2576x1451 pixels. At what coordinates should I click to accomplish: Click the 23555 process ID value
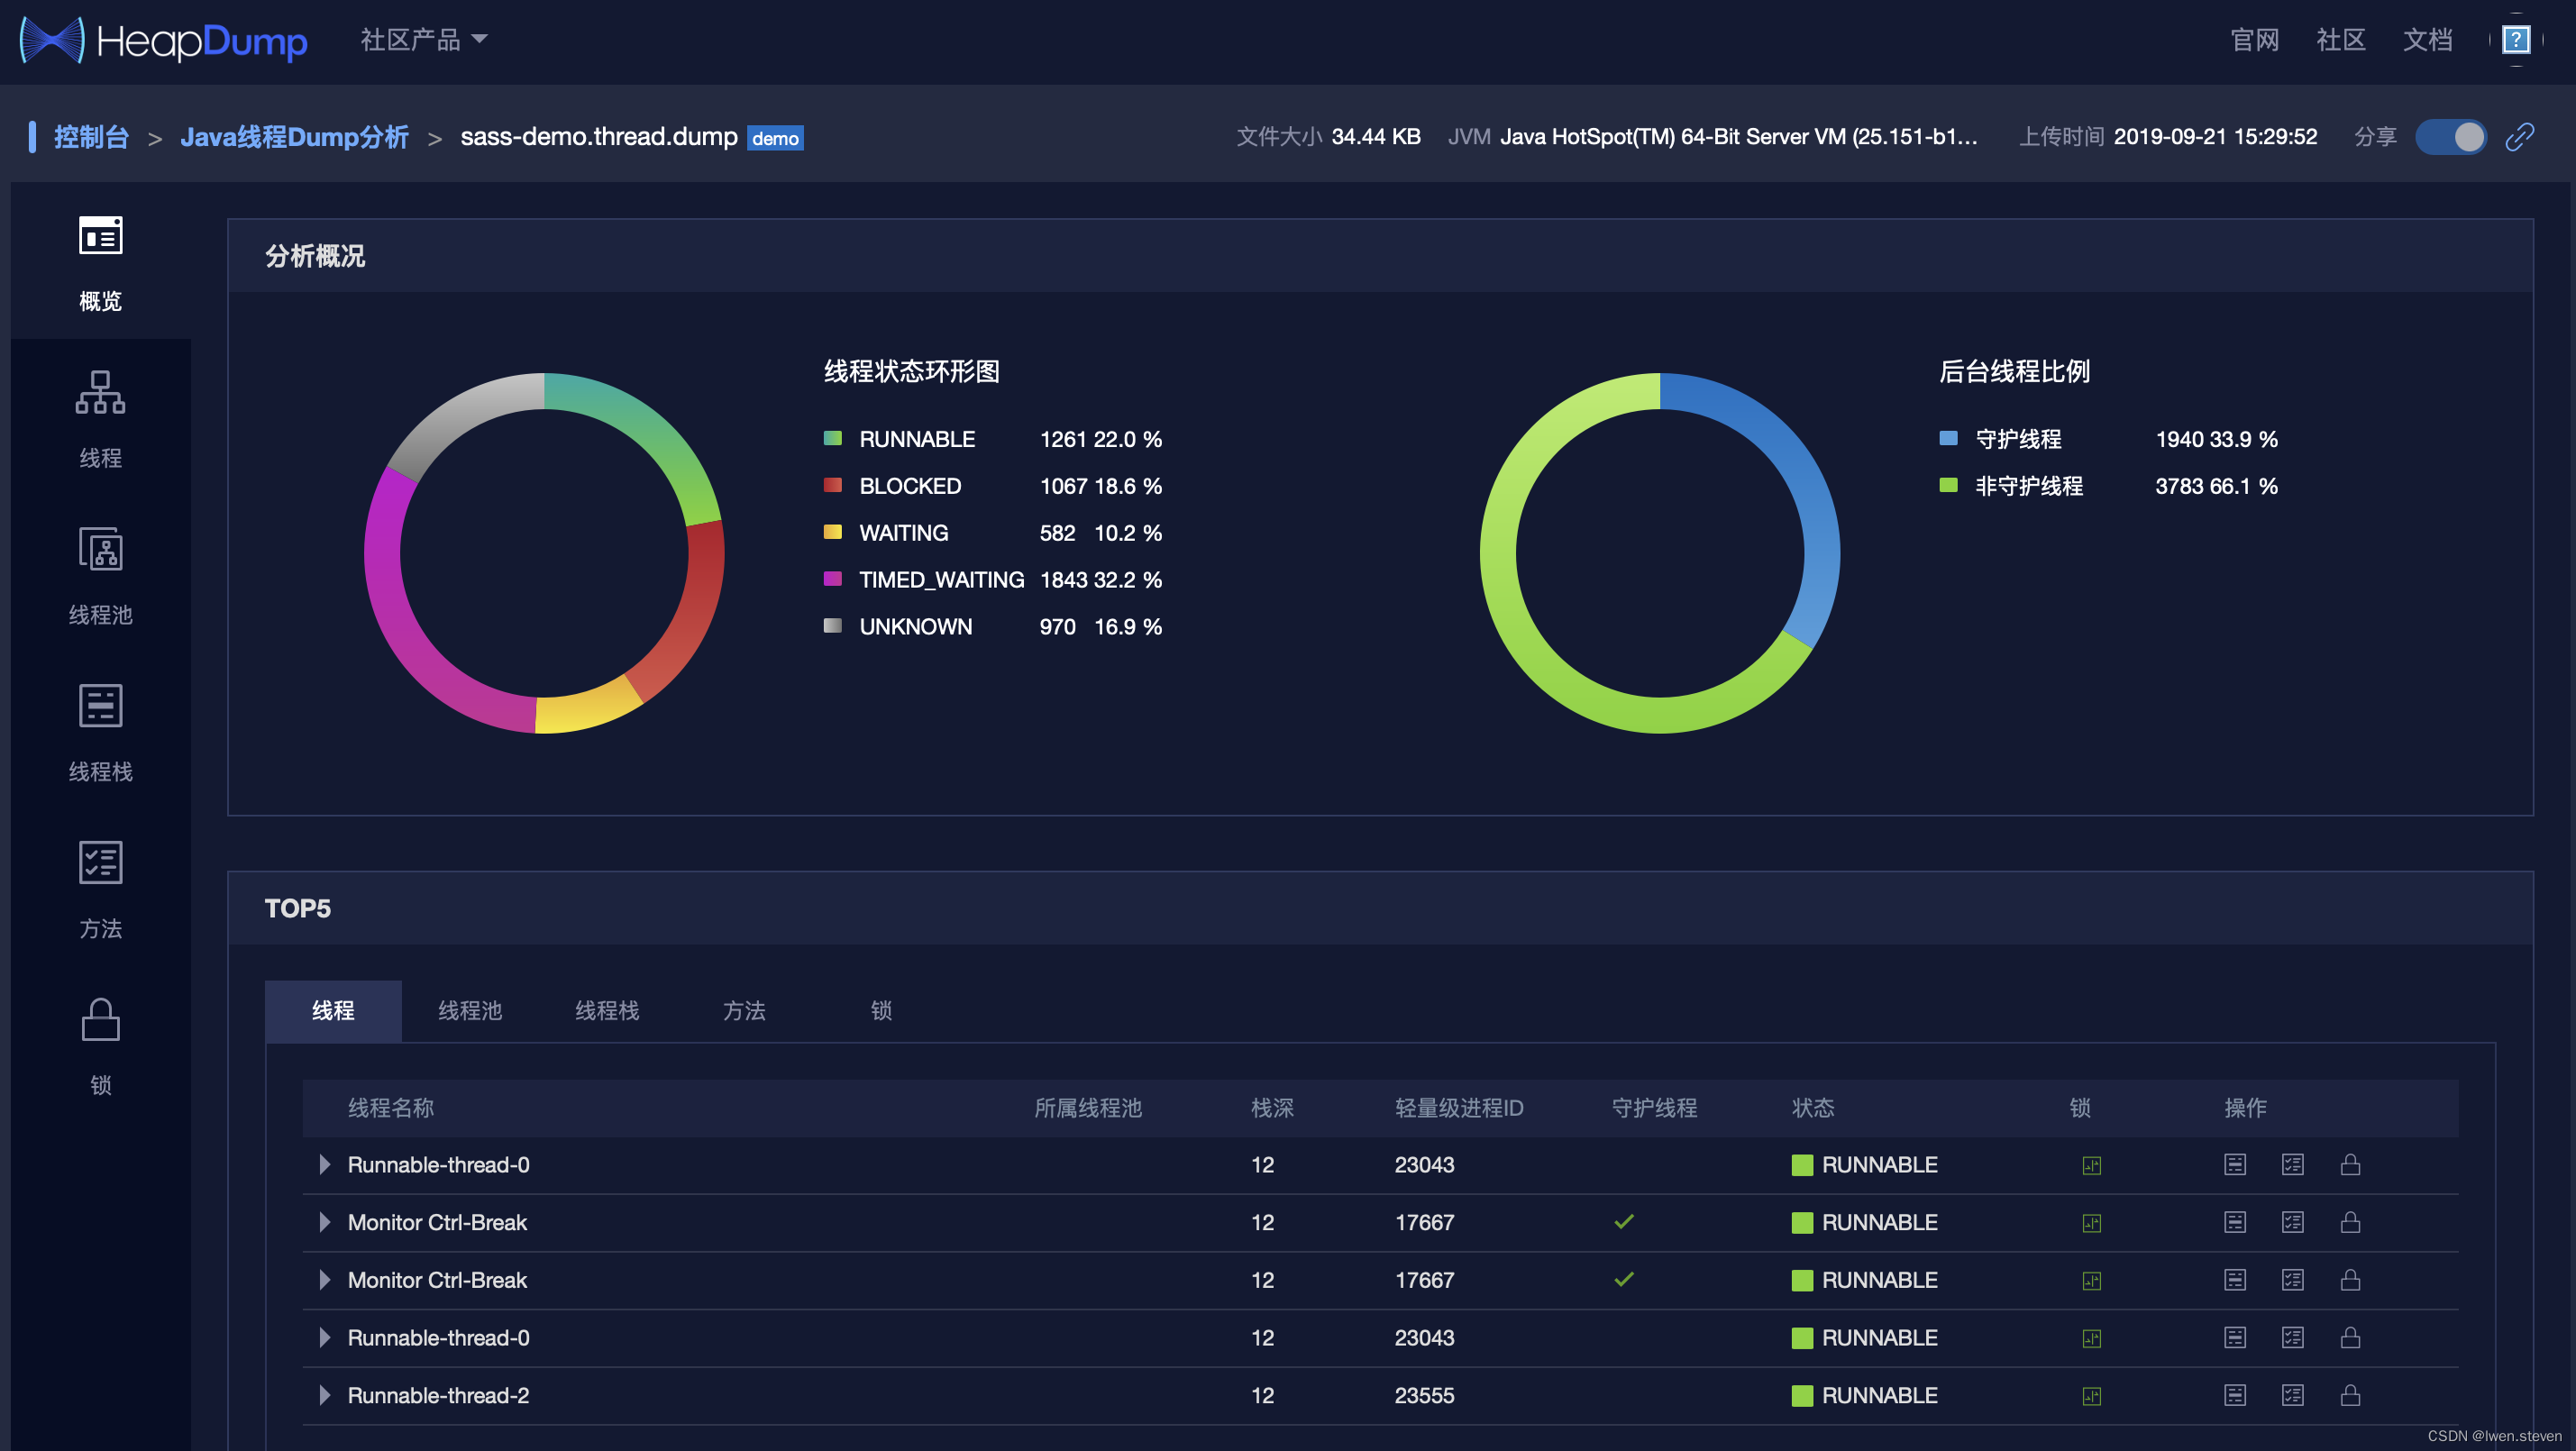(x=1424, y=1395)
